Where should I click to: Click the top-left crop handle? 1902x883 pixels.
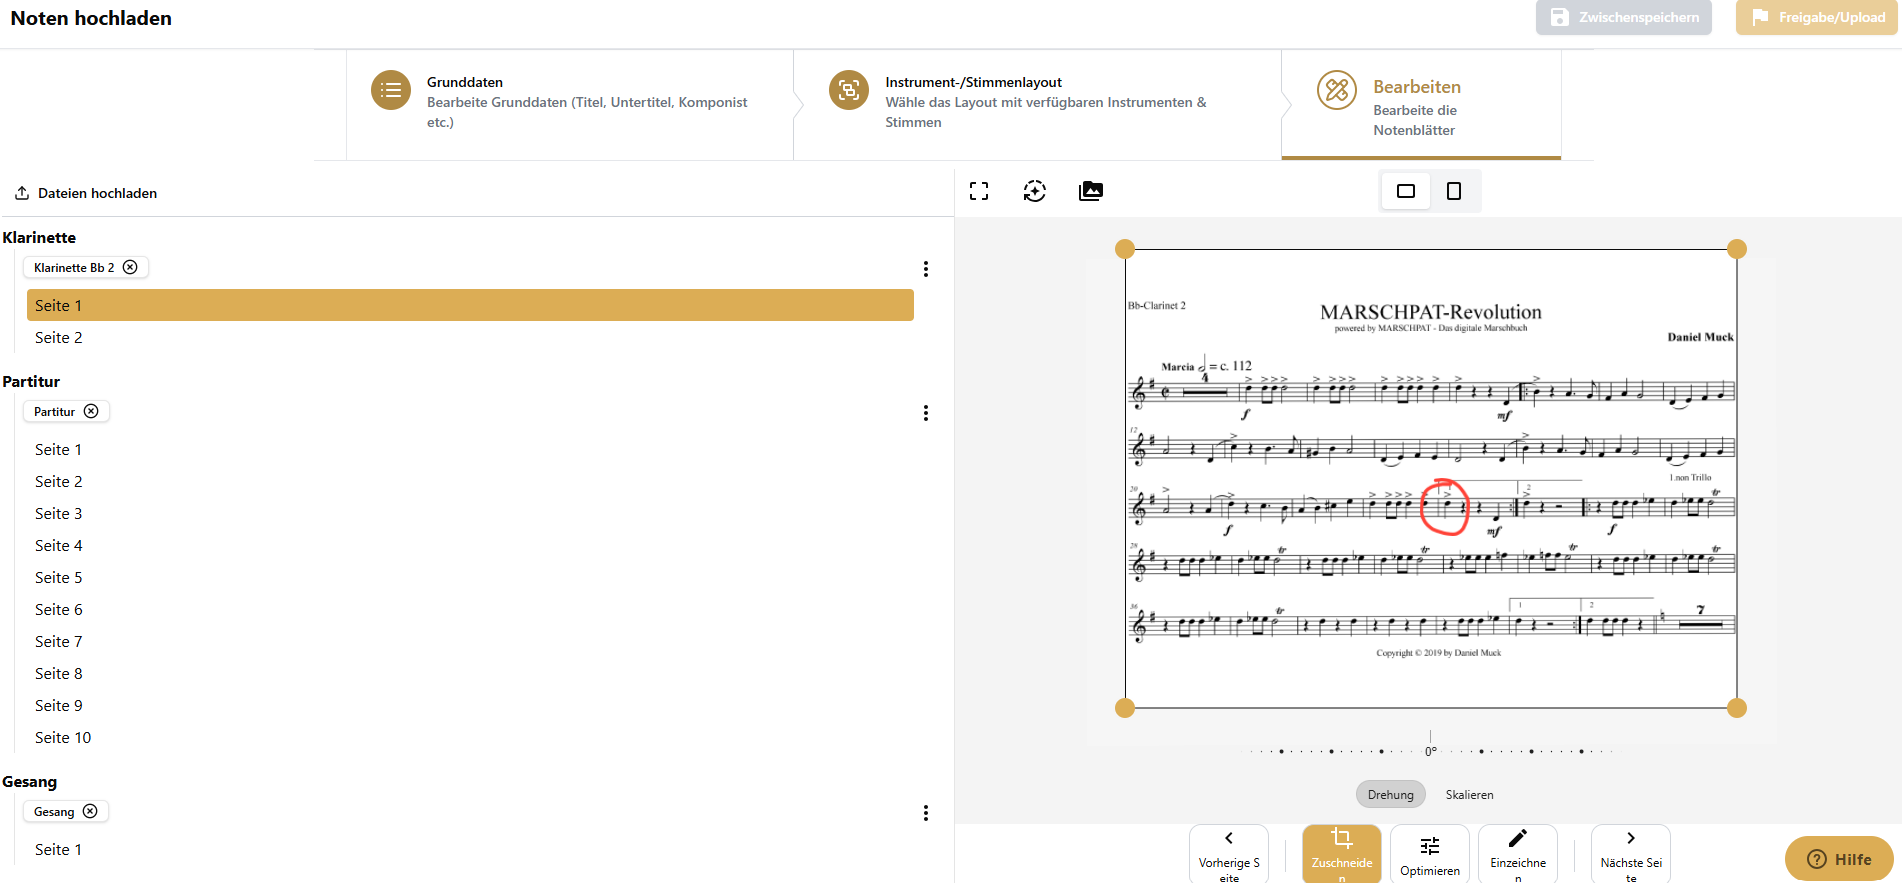point(1125,249)
